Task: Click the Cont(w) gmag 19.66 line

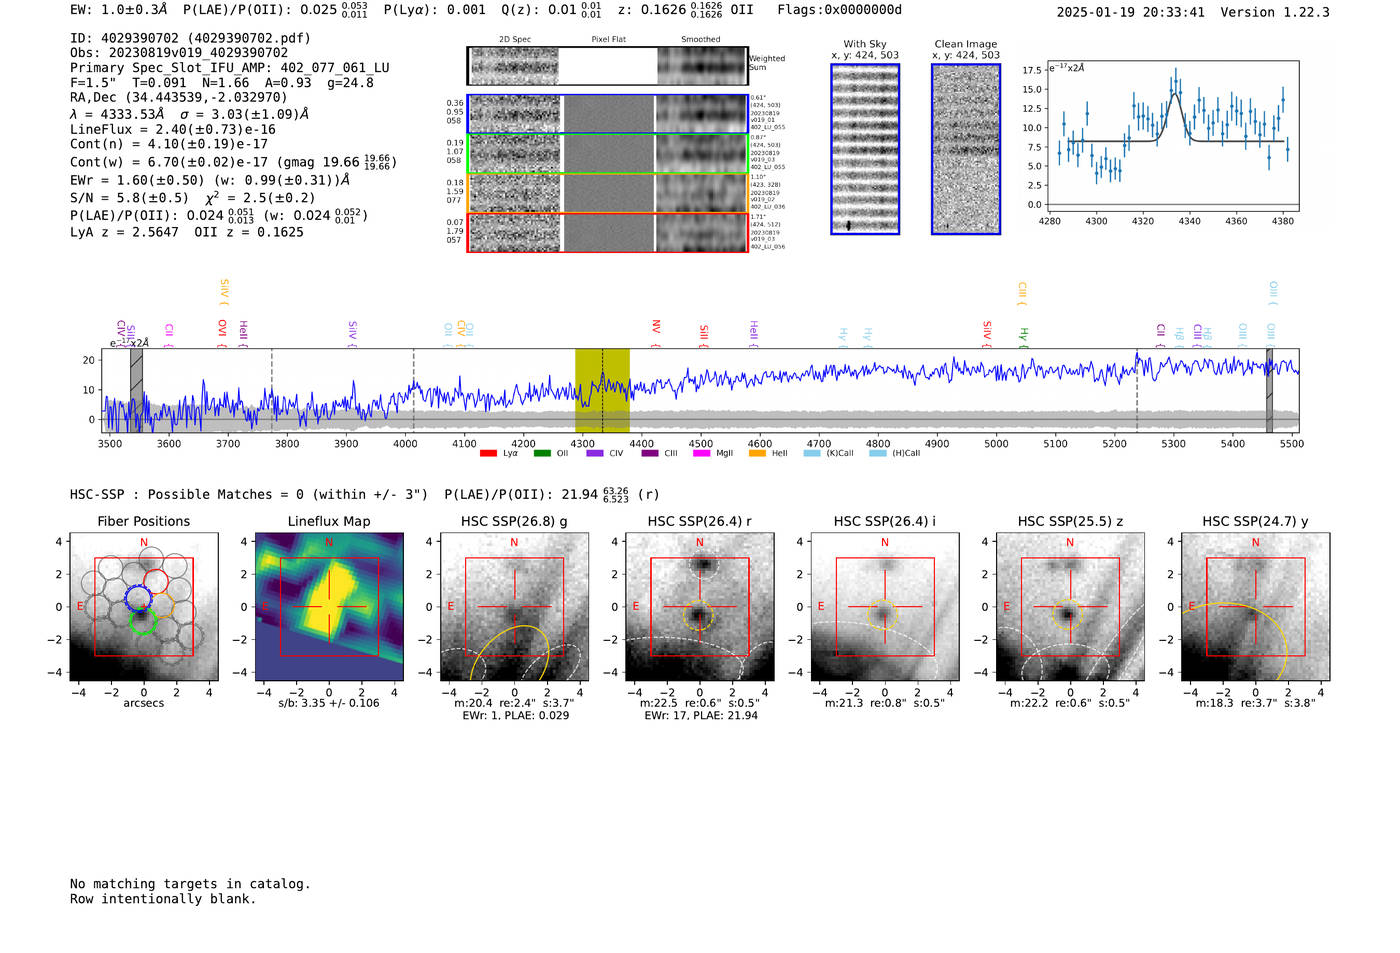Action: click(233, 161)
